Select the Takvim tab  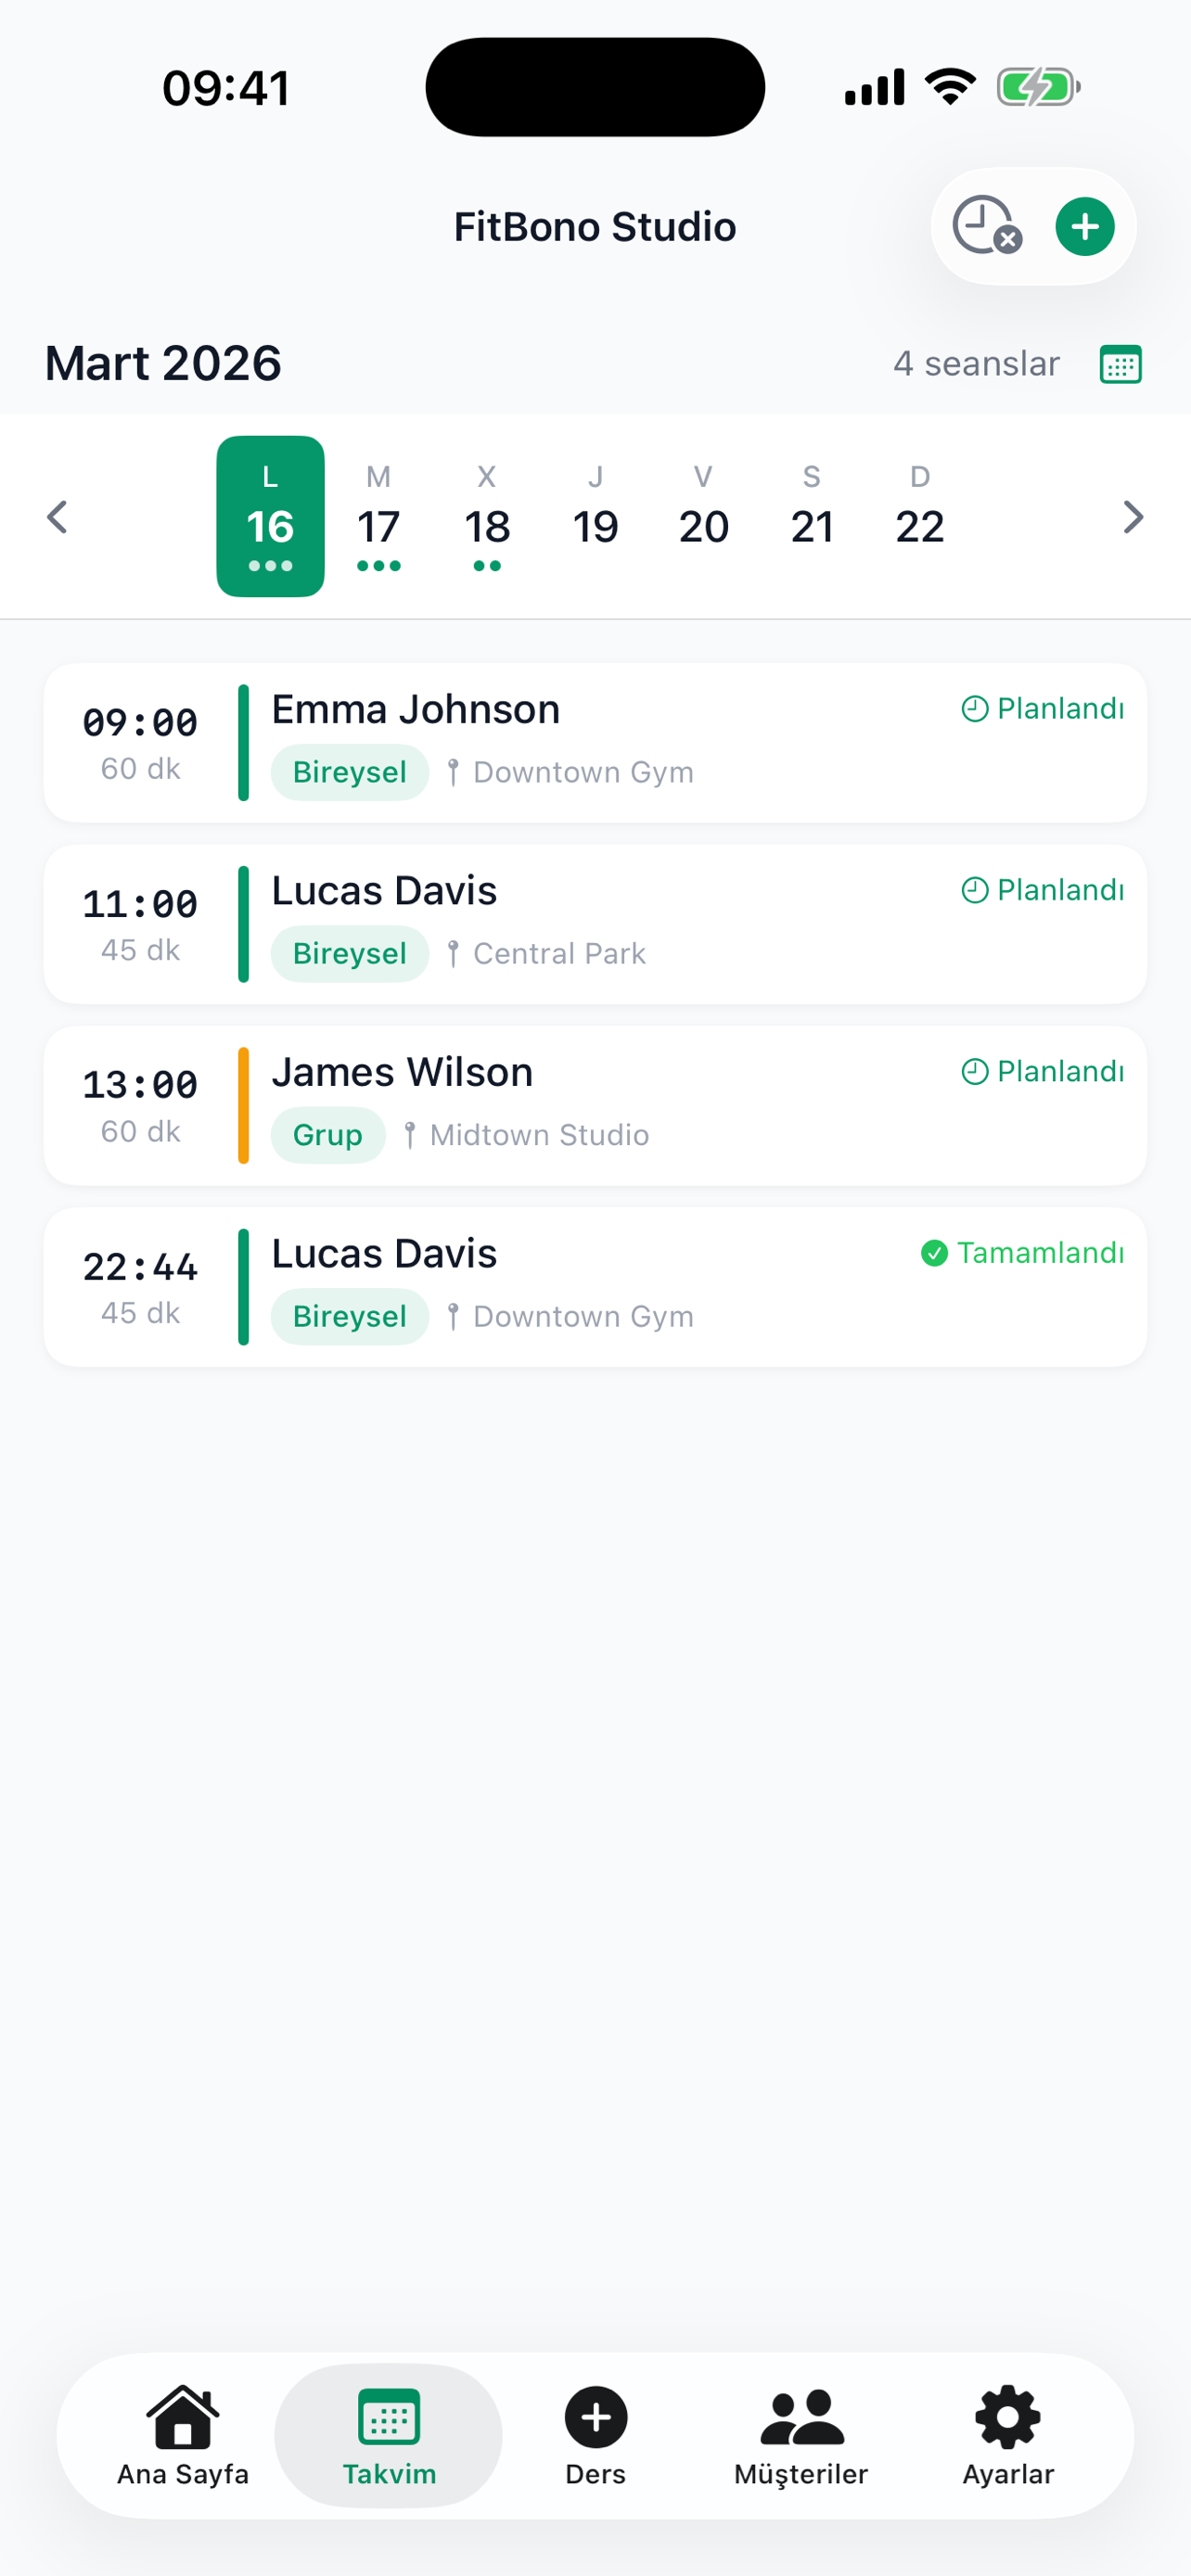389,2435
